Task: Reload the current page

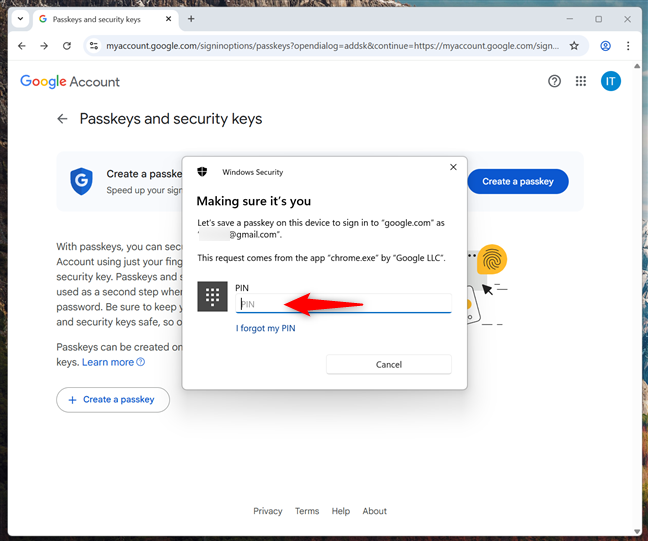Action: pos(67,46)
